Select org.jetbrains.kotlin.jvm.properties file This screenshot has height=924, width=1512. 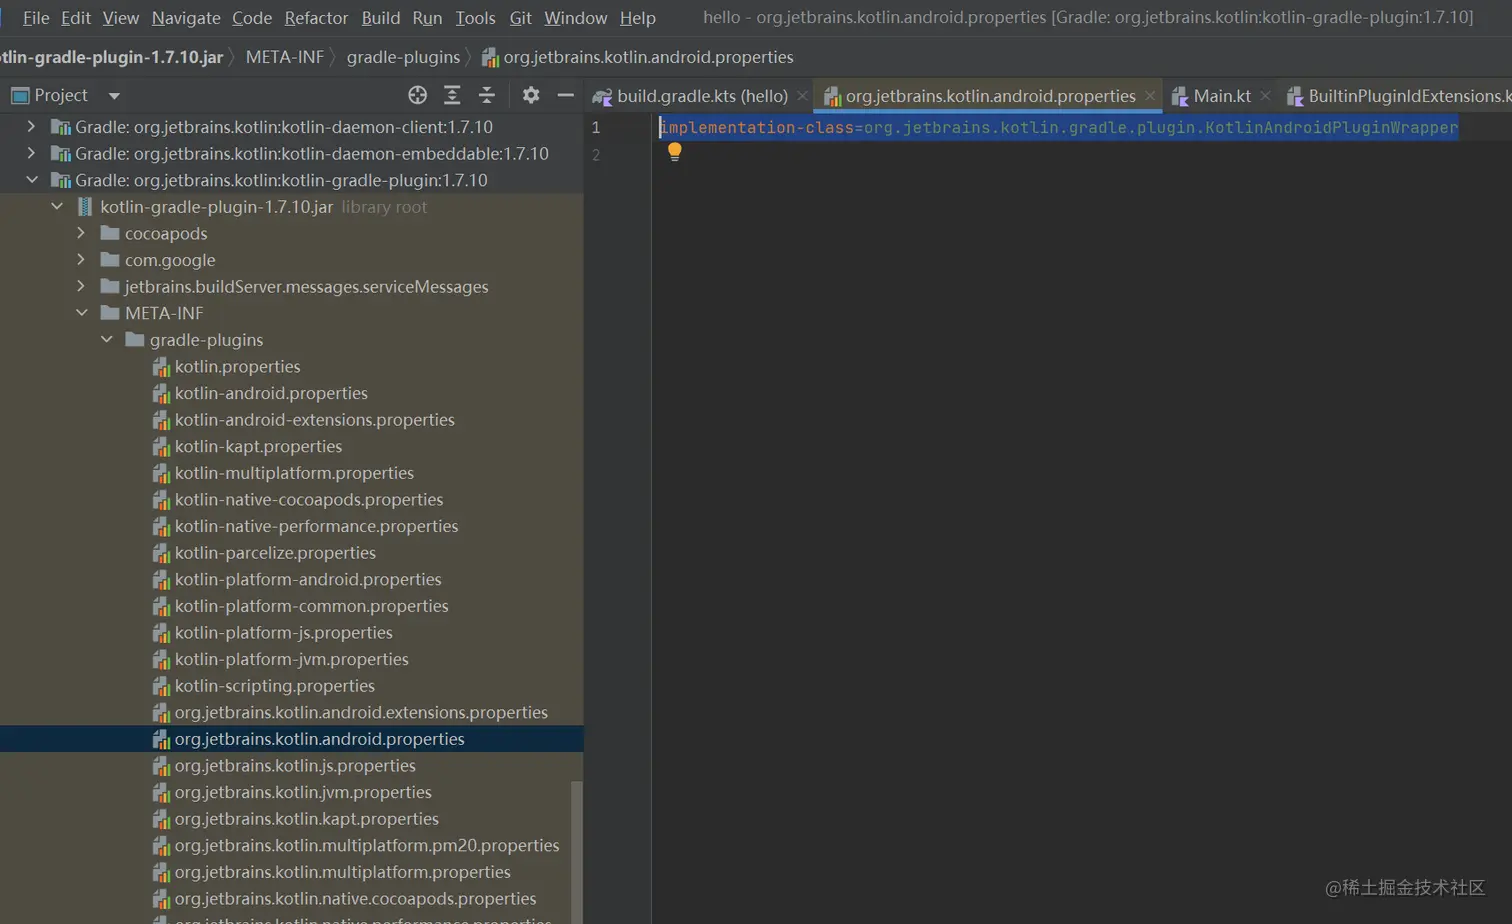click(x=303, y=792)
